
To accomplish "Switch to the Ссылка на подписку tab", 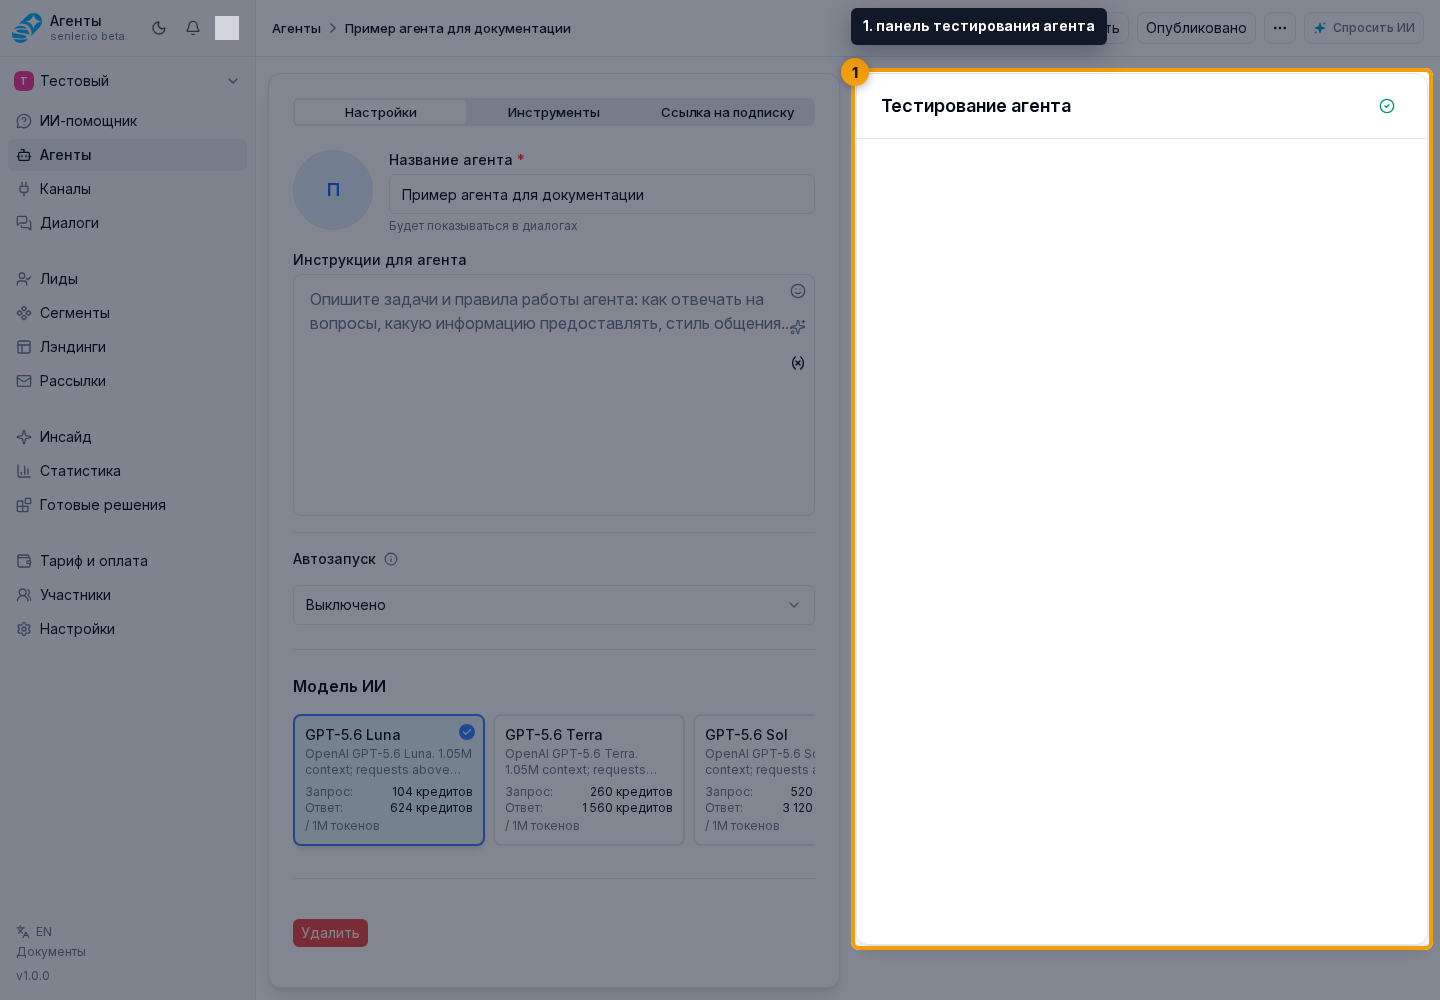I will pyautogui.click(x=727, y=112).
